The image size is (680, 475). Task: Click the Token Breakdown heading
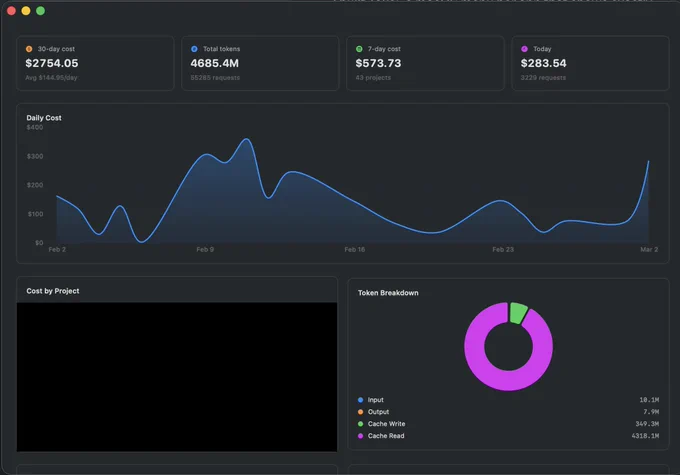click(x=388, y=293)
